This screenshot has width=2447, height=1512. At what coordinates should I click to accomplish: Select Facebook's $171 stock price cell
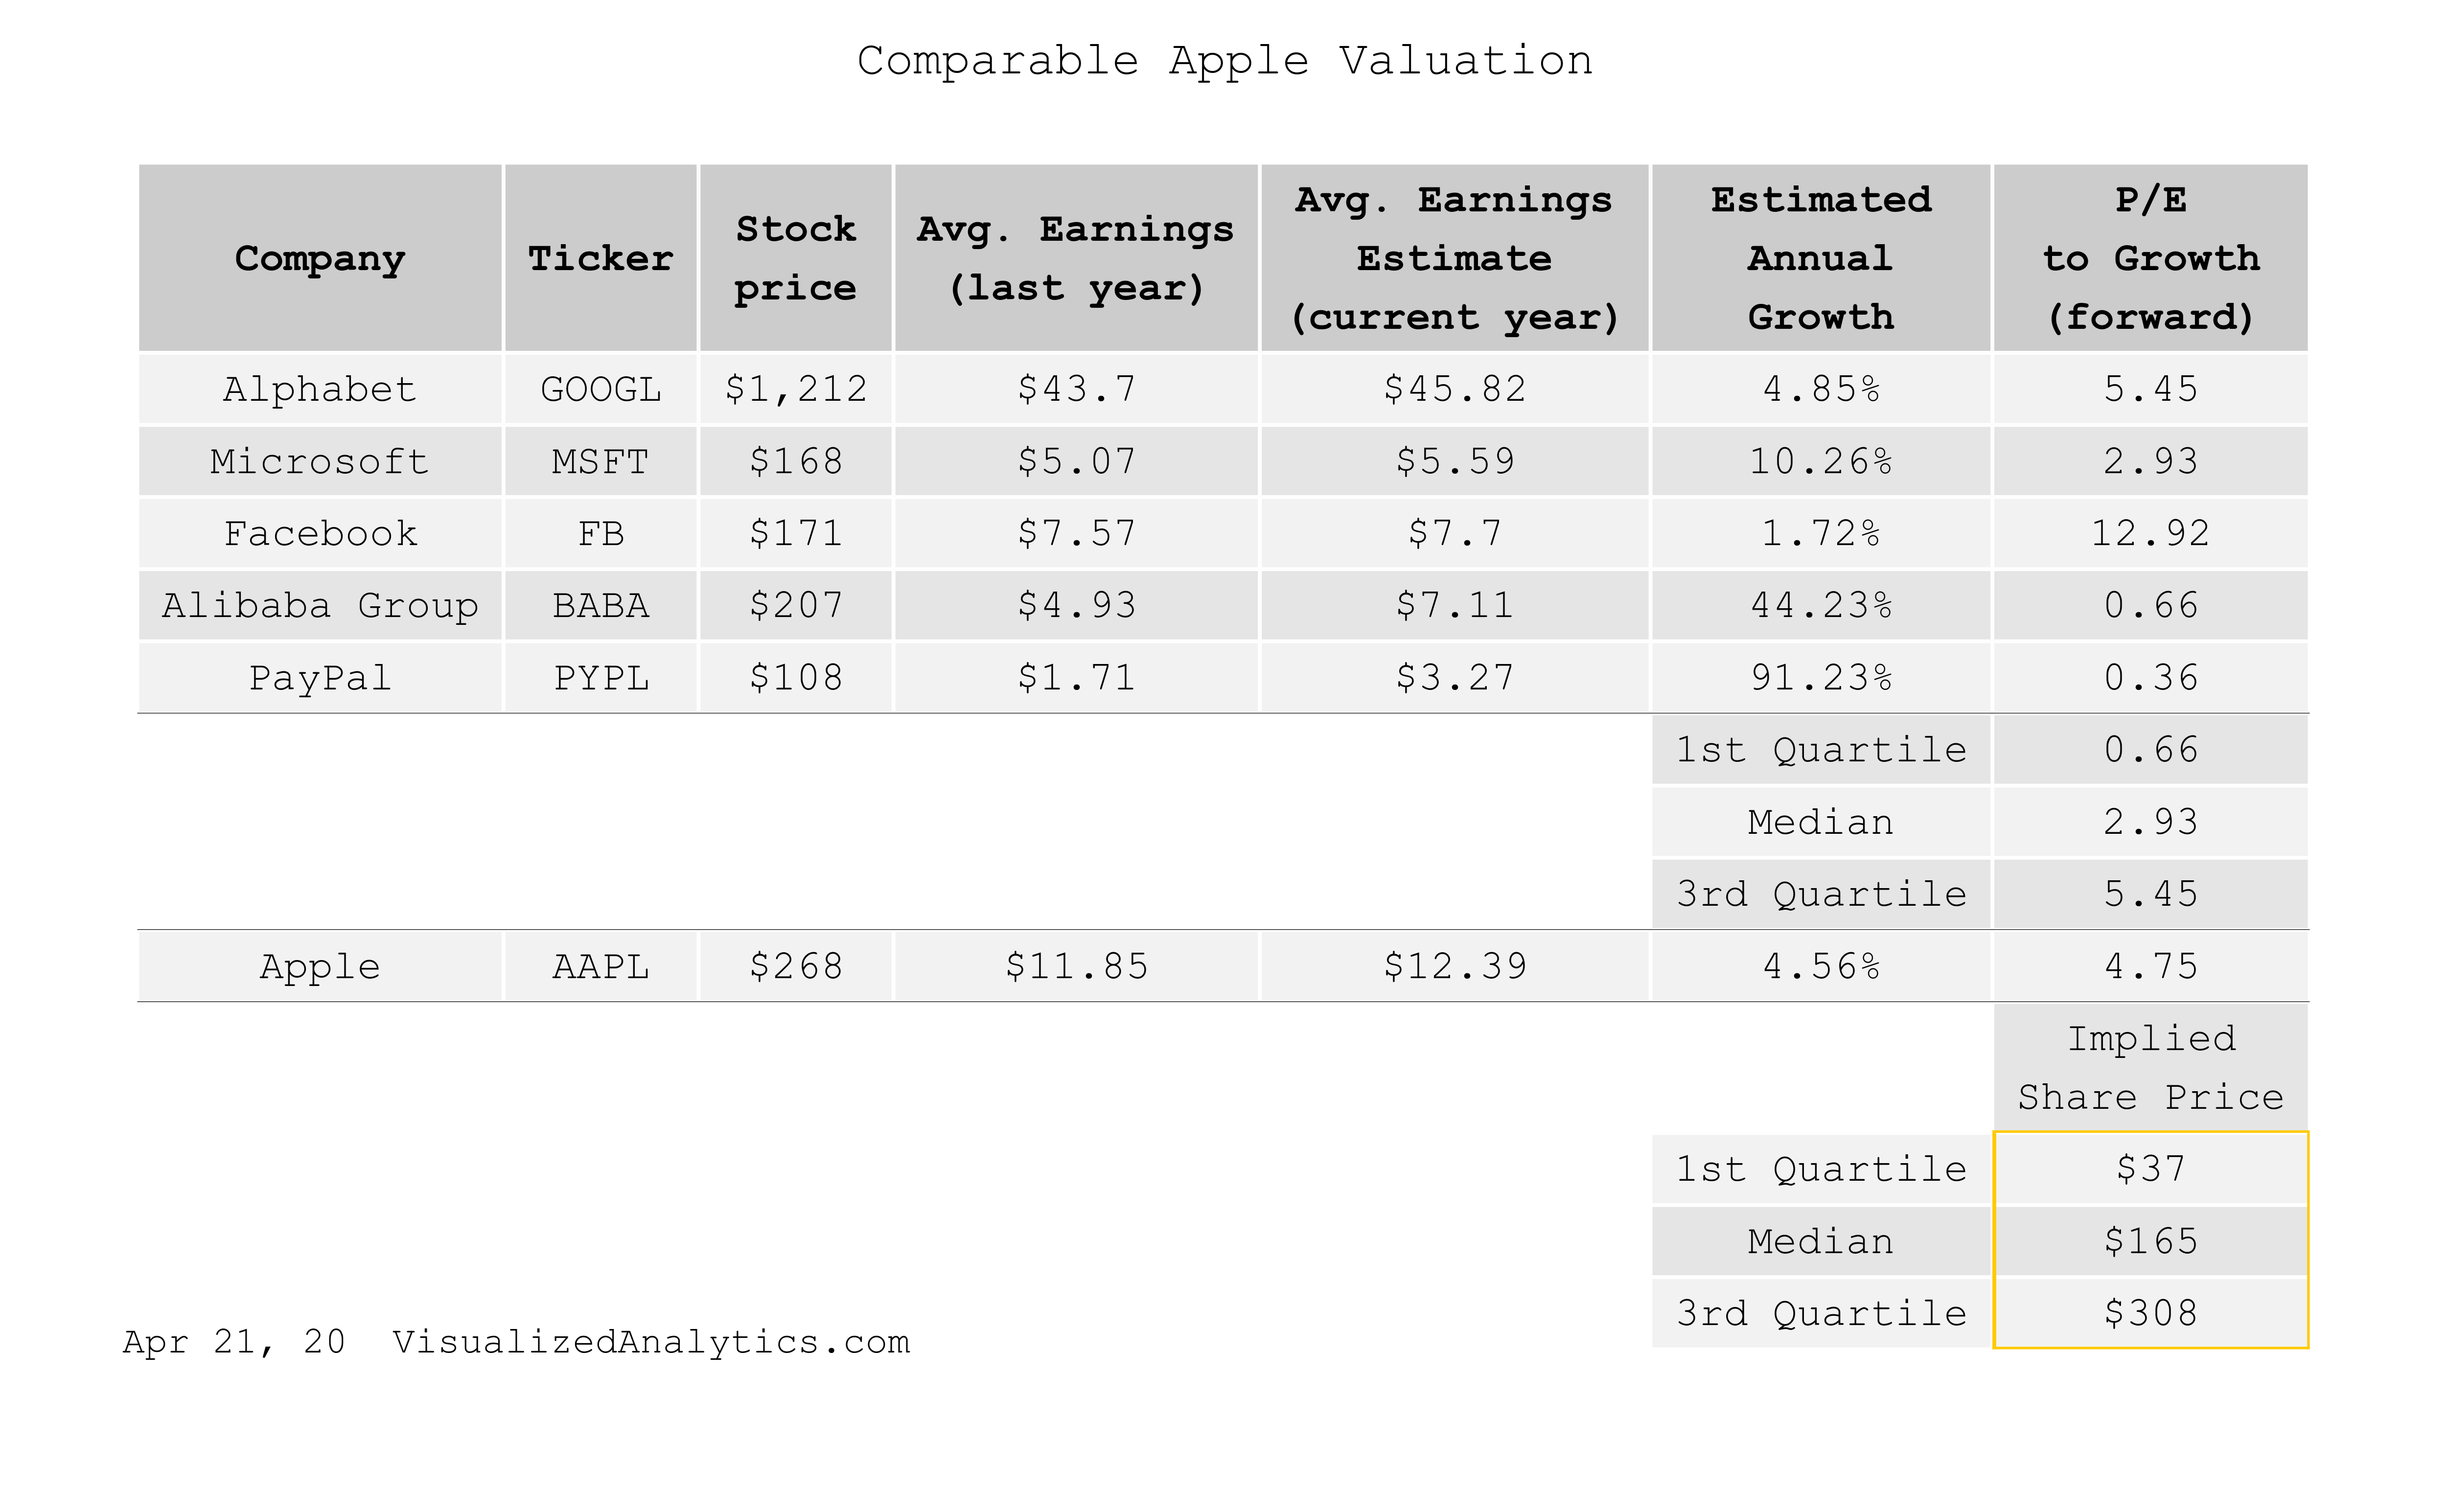pyautogui.click(x=795, y=534)
